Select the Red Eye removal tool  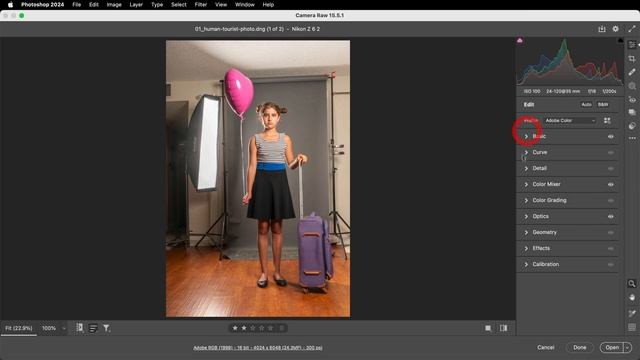[x=632, y=99]
